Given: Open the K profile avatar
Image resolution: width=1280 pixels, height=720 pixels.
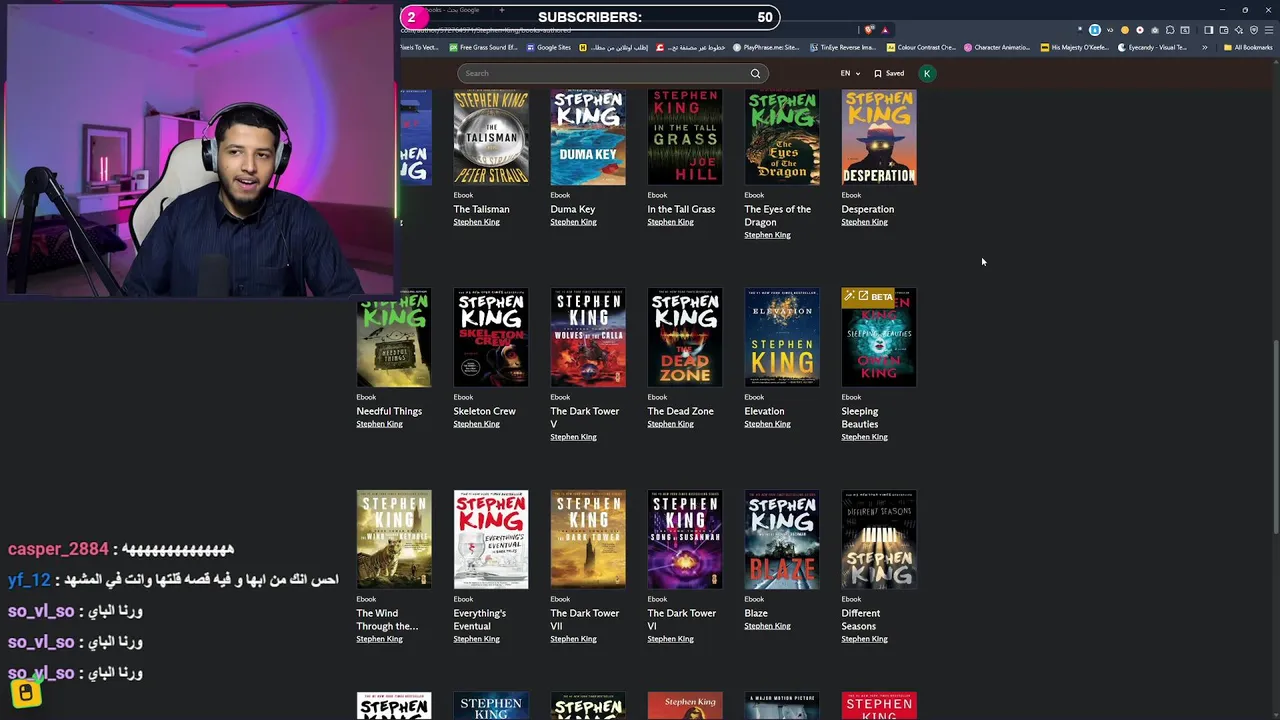Looking at the screenshot, I should pos(927,73).
